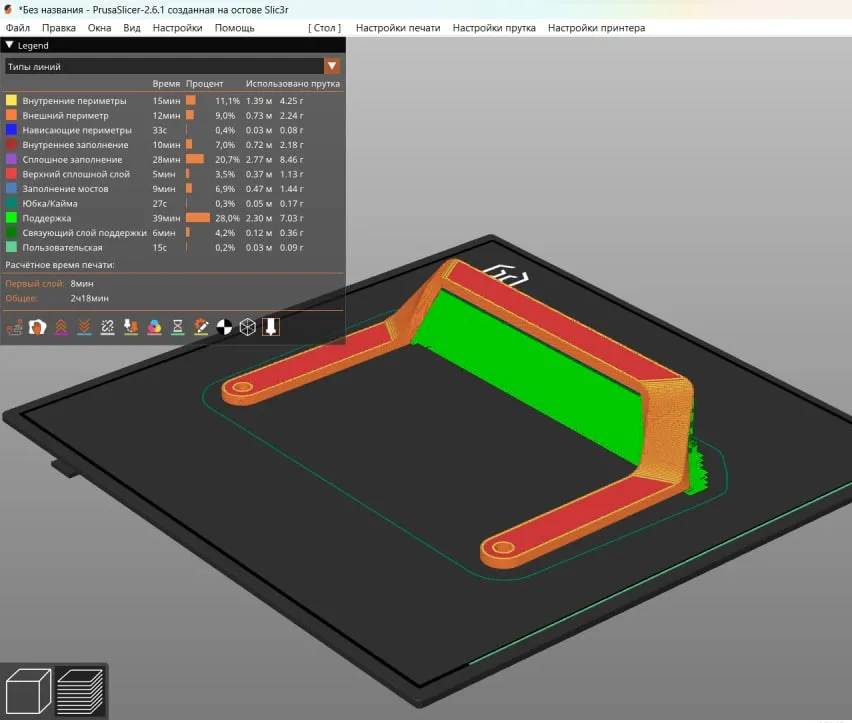Toggle Внешний периметр visibility row
Screen dimensions: 852x723
point(172,115)
